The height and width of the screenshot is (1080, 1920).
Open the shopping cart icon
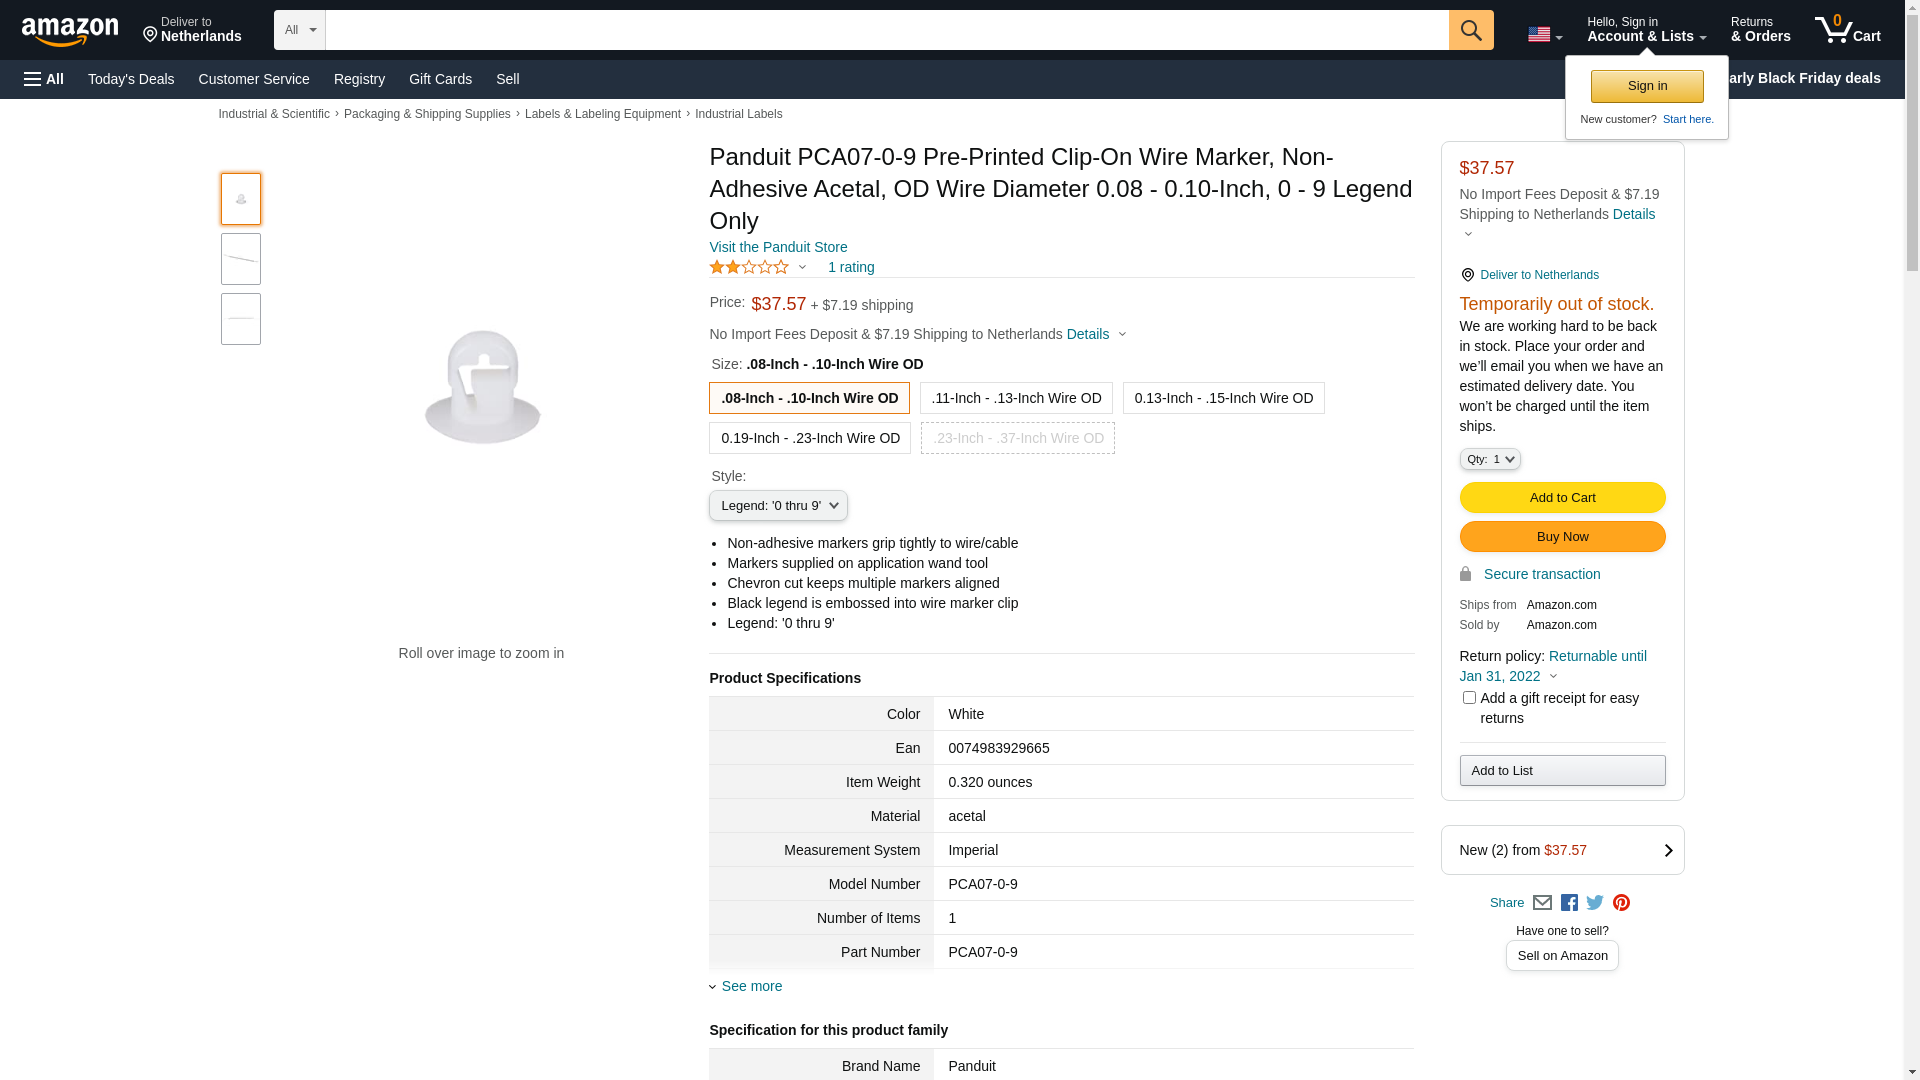(x=1846, y=30)
